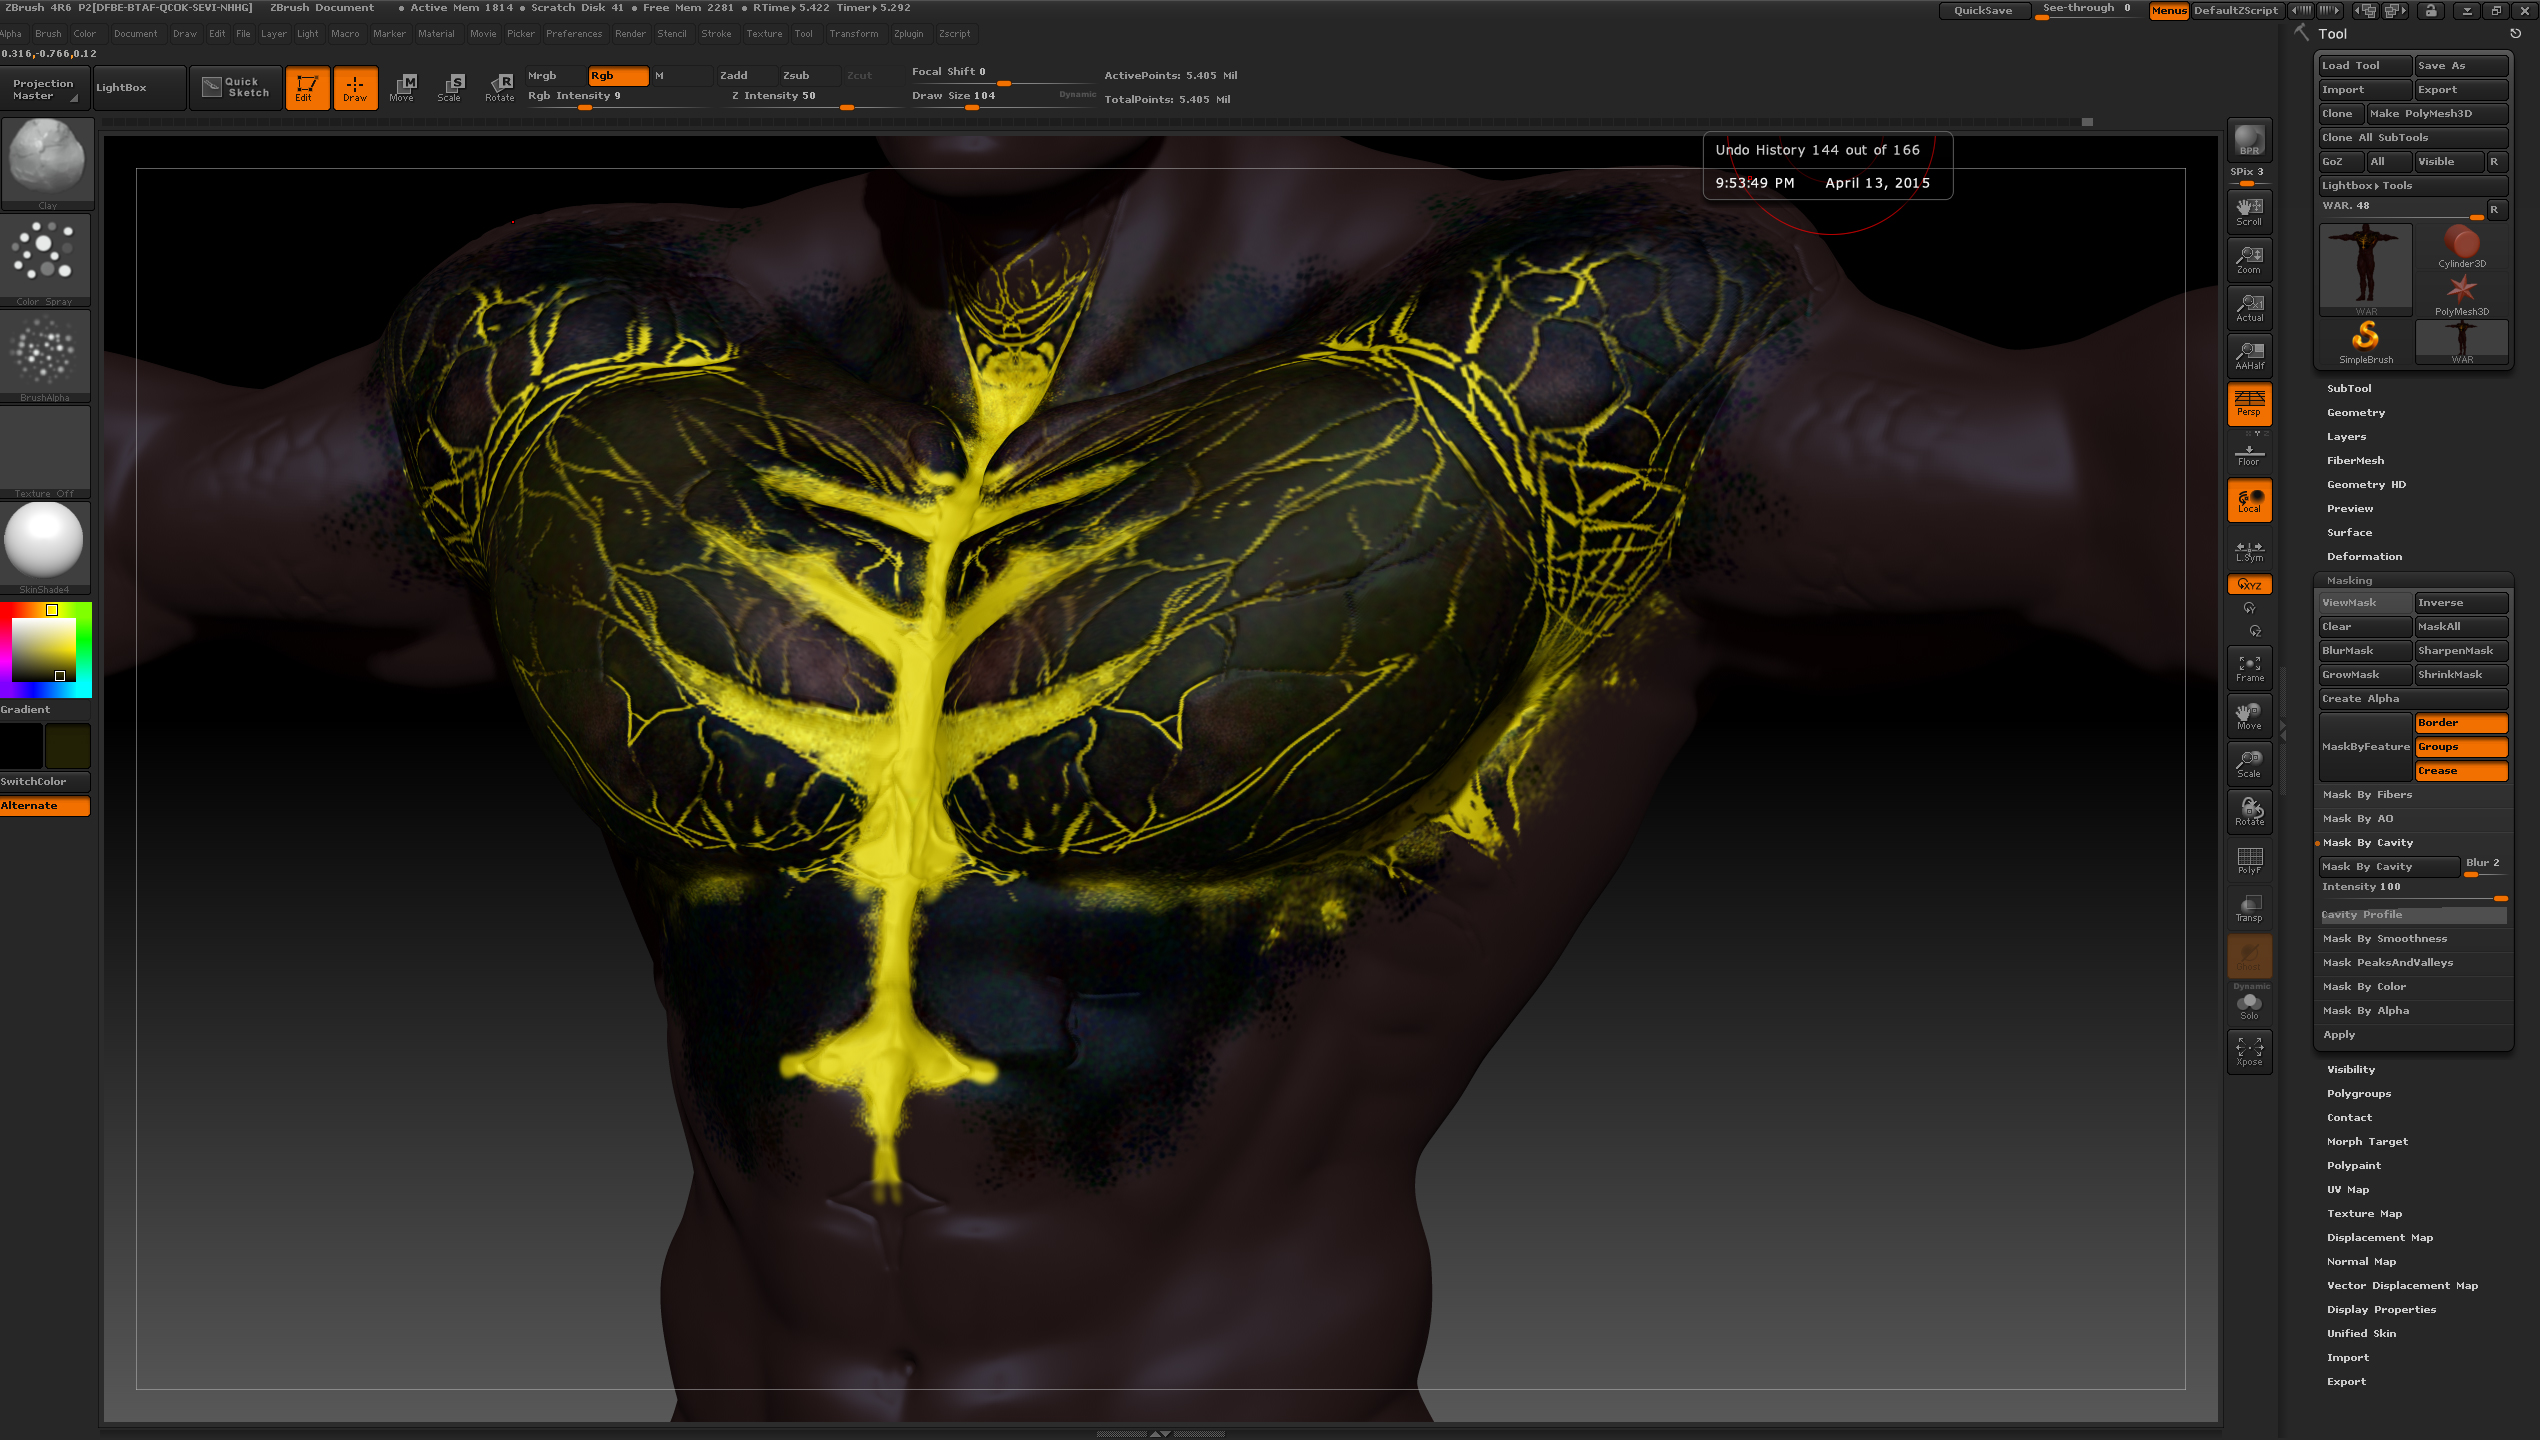2540x1440 pixels.
Task: Click the Solo mode icon
Action: coord(2249,1005)
